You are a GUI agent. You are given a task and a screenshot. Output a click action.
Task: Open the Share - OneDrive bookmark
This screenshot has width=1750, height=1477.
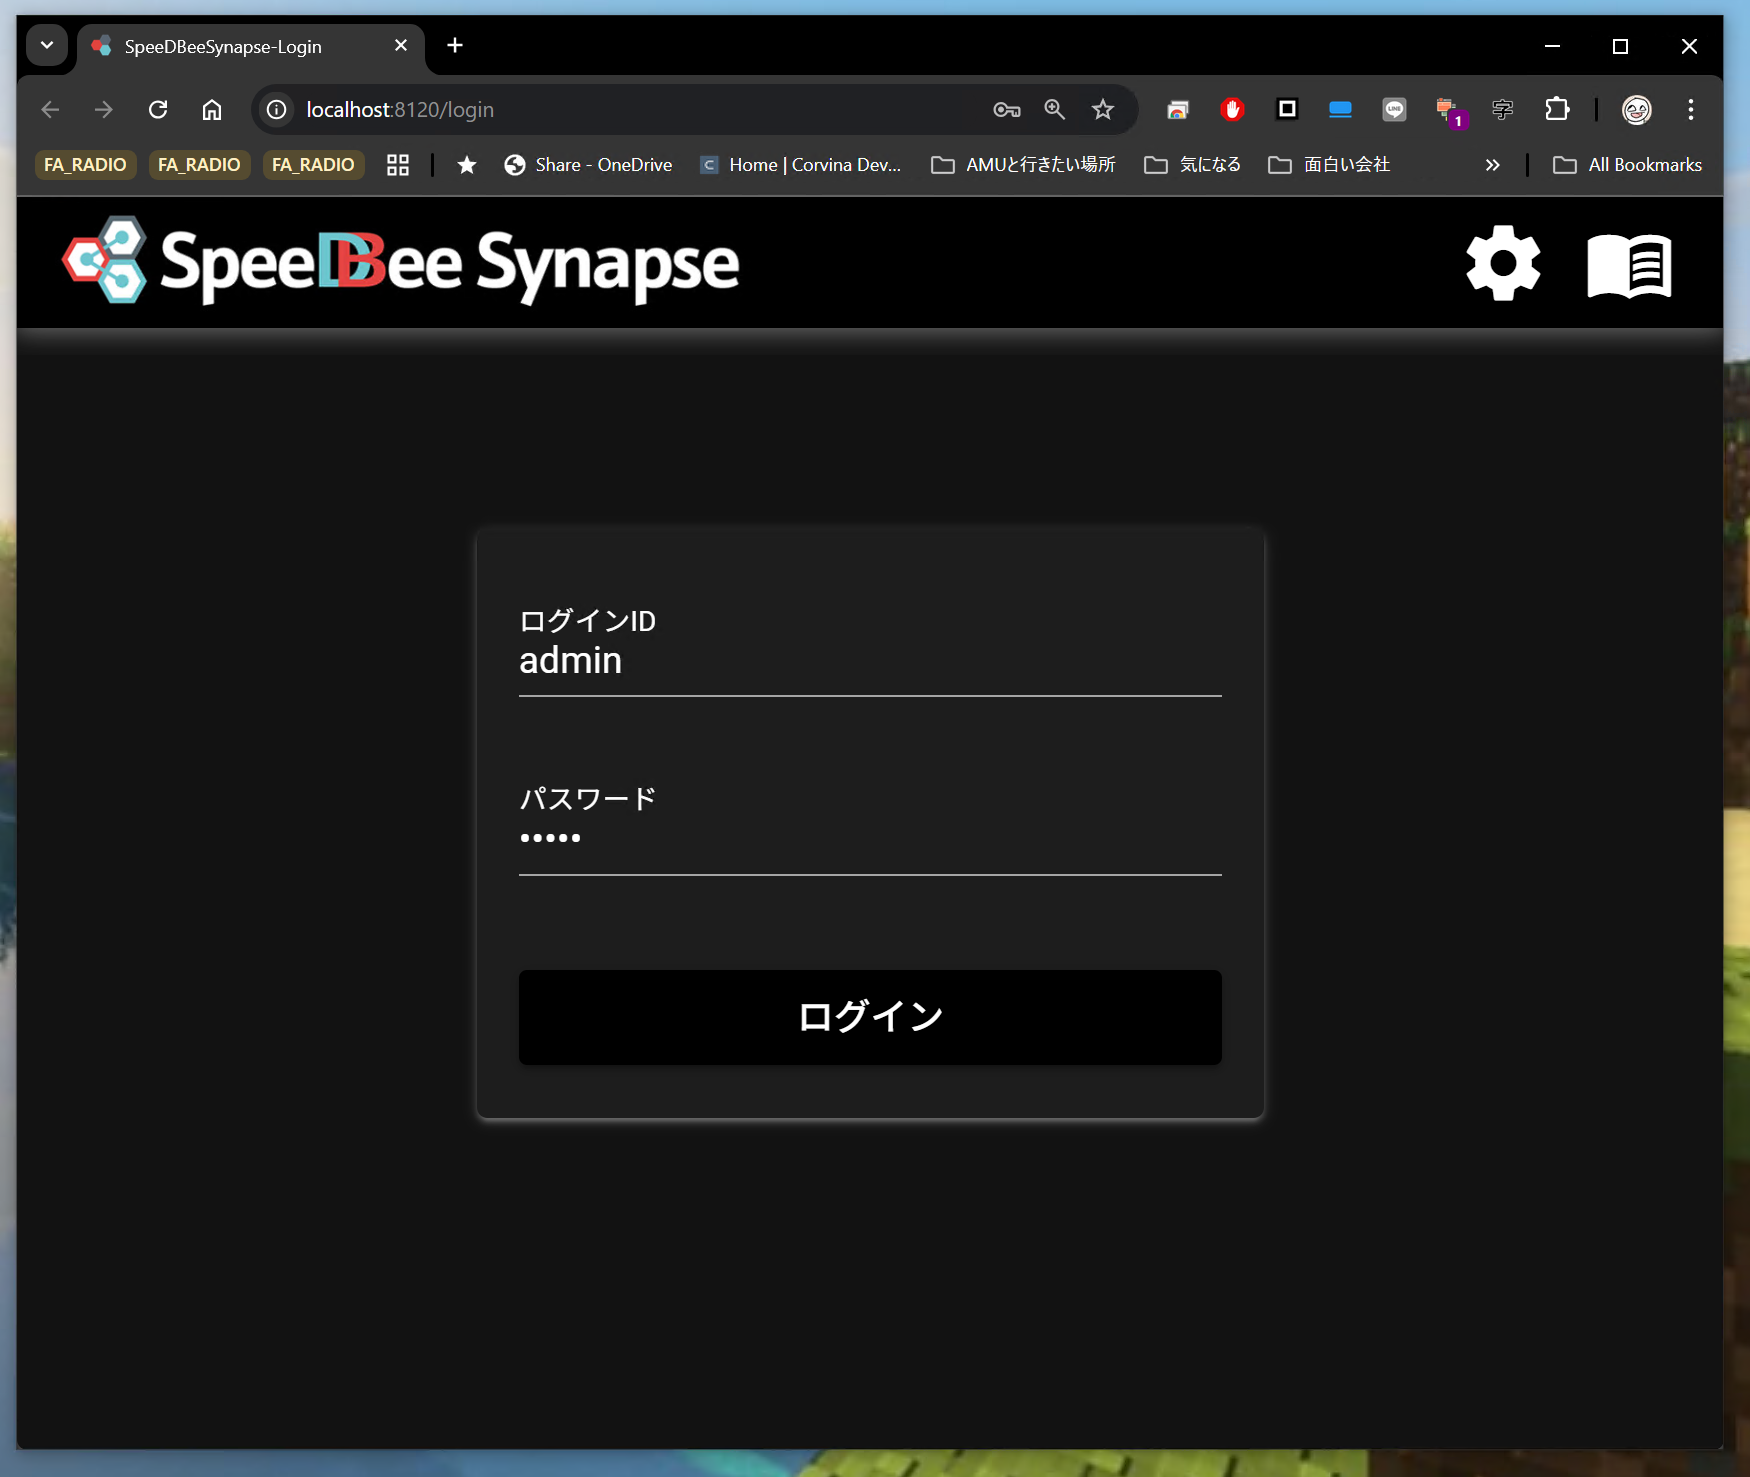click(588, 165)
